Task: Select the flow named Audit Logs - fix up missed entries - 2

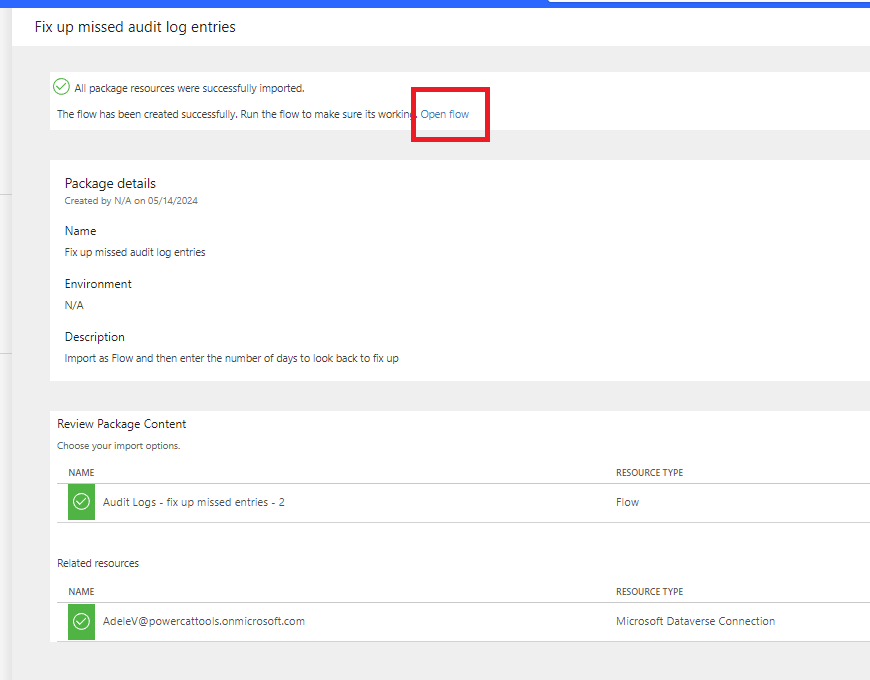Action: tap(193, 501)
